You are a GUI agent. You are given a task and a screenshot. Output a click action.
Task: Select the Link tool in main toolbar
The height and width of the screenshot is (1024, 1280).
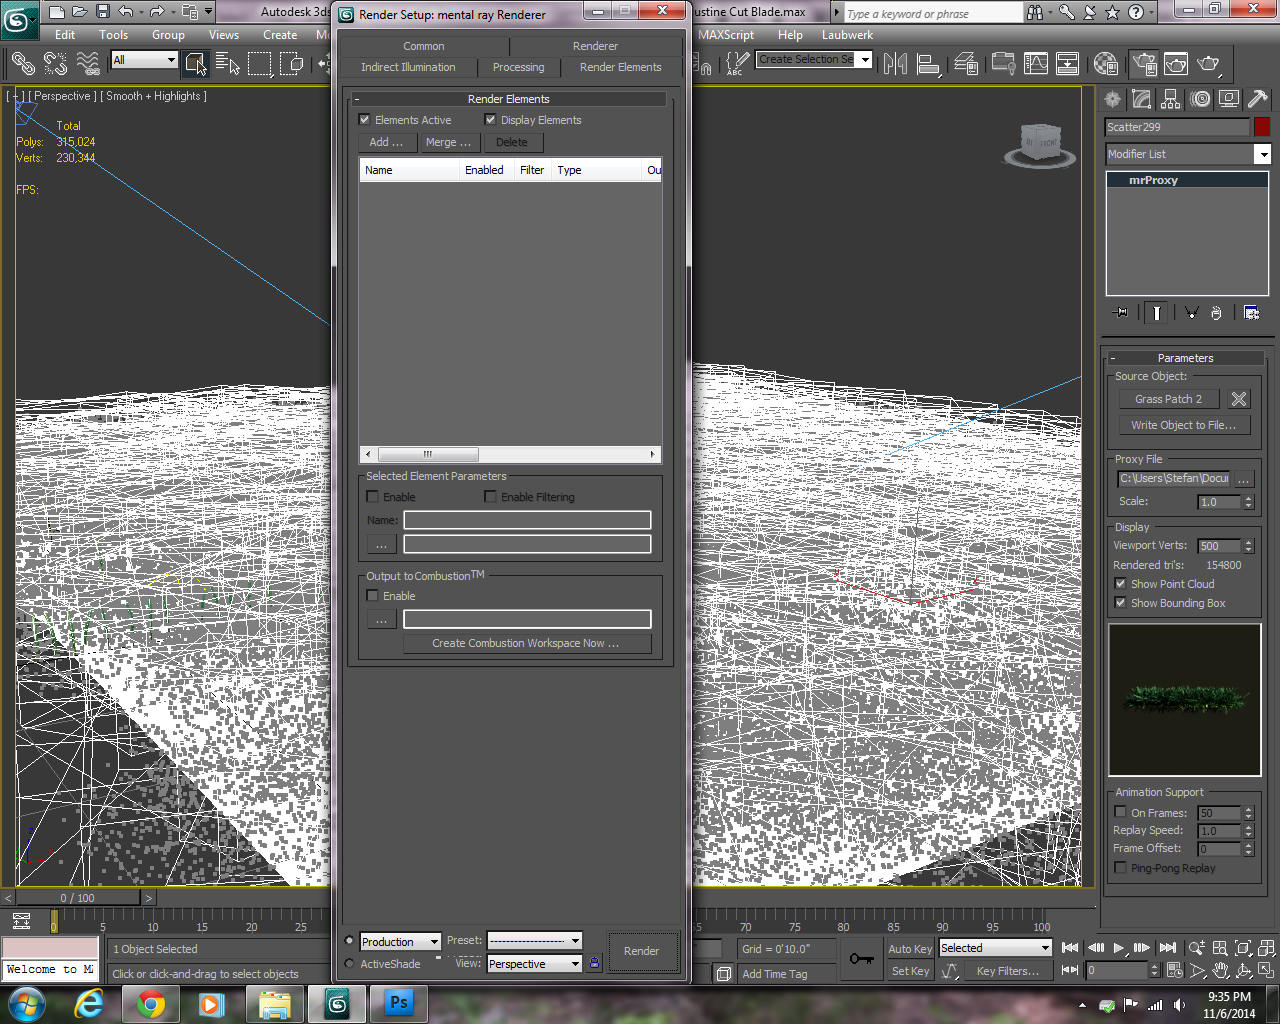pos(22,64)
